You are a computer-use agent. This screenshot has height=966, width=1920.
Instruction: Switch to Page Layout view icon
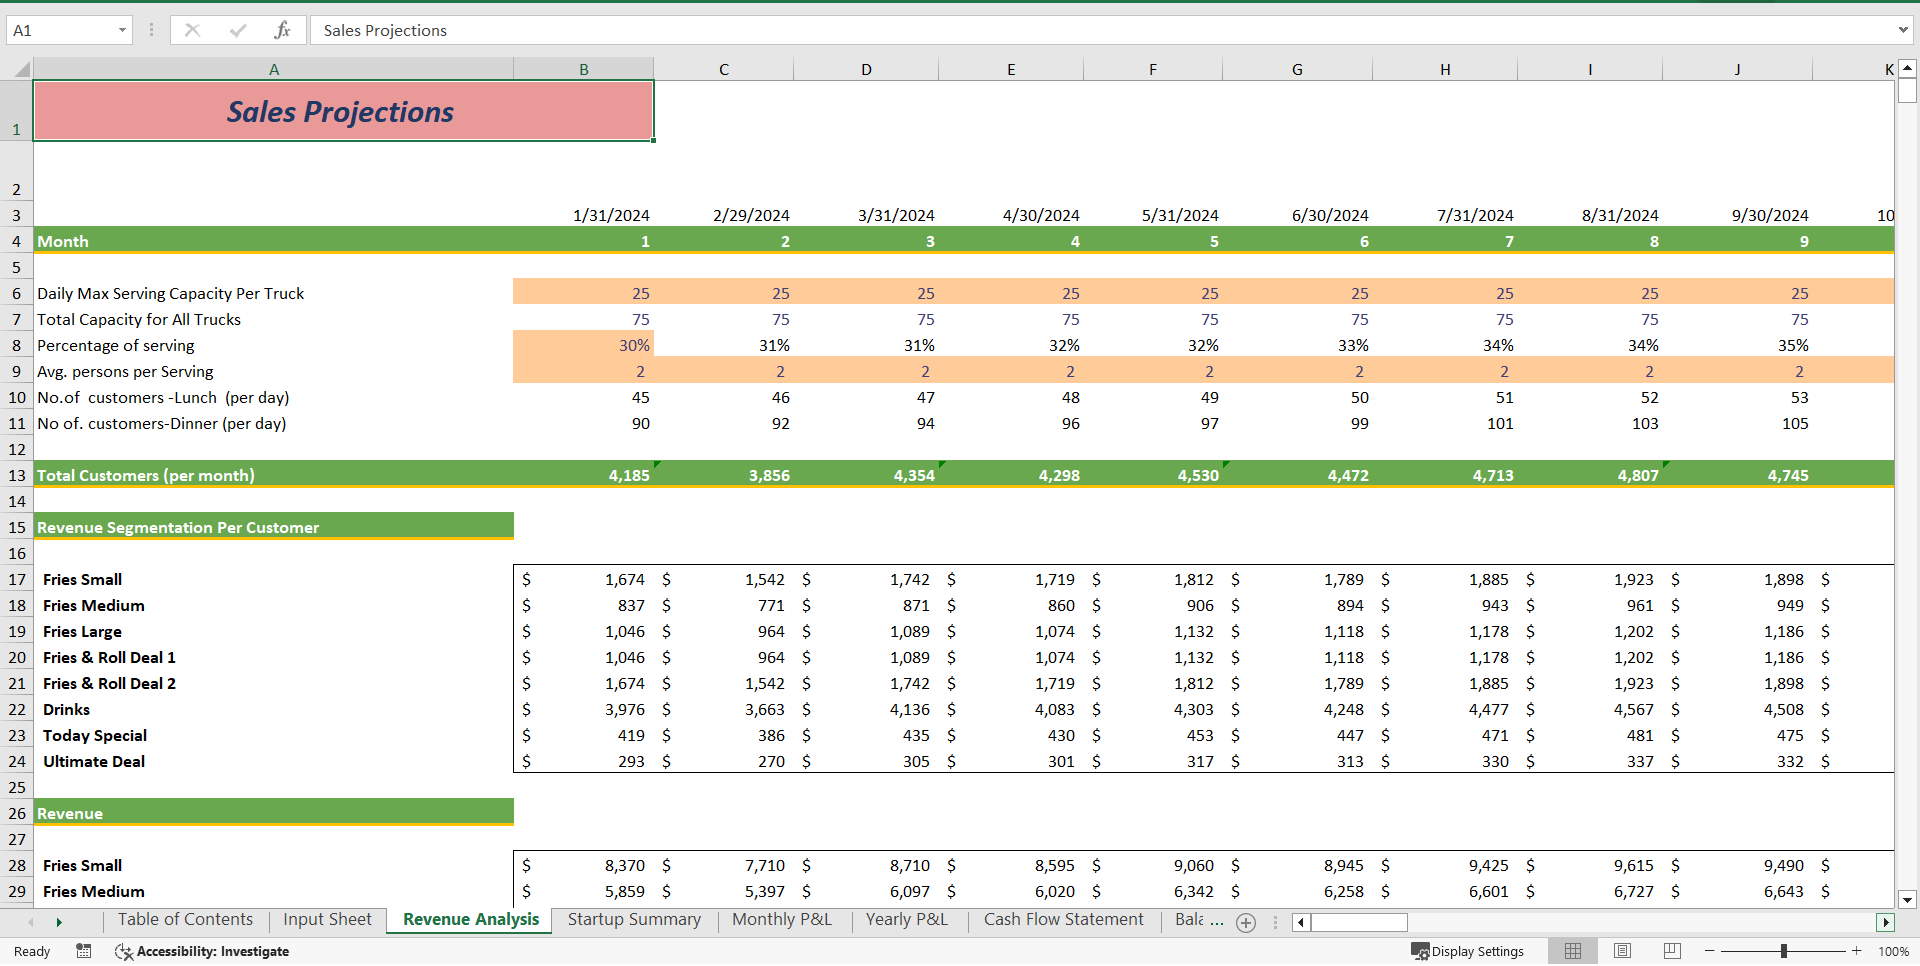(x=1622, y=951)
